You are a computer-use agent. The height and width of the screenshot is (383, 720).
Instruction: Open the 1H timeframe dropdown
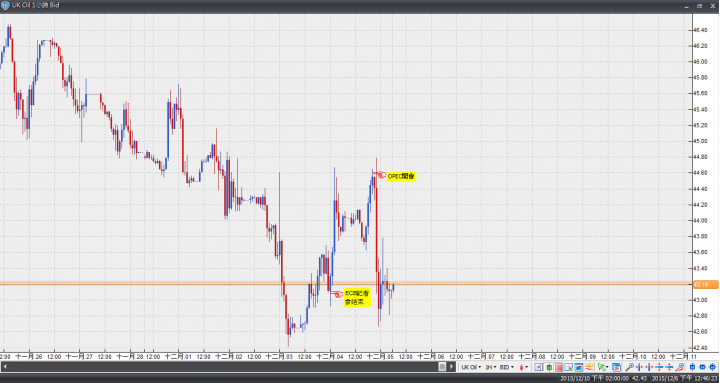490,367
